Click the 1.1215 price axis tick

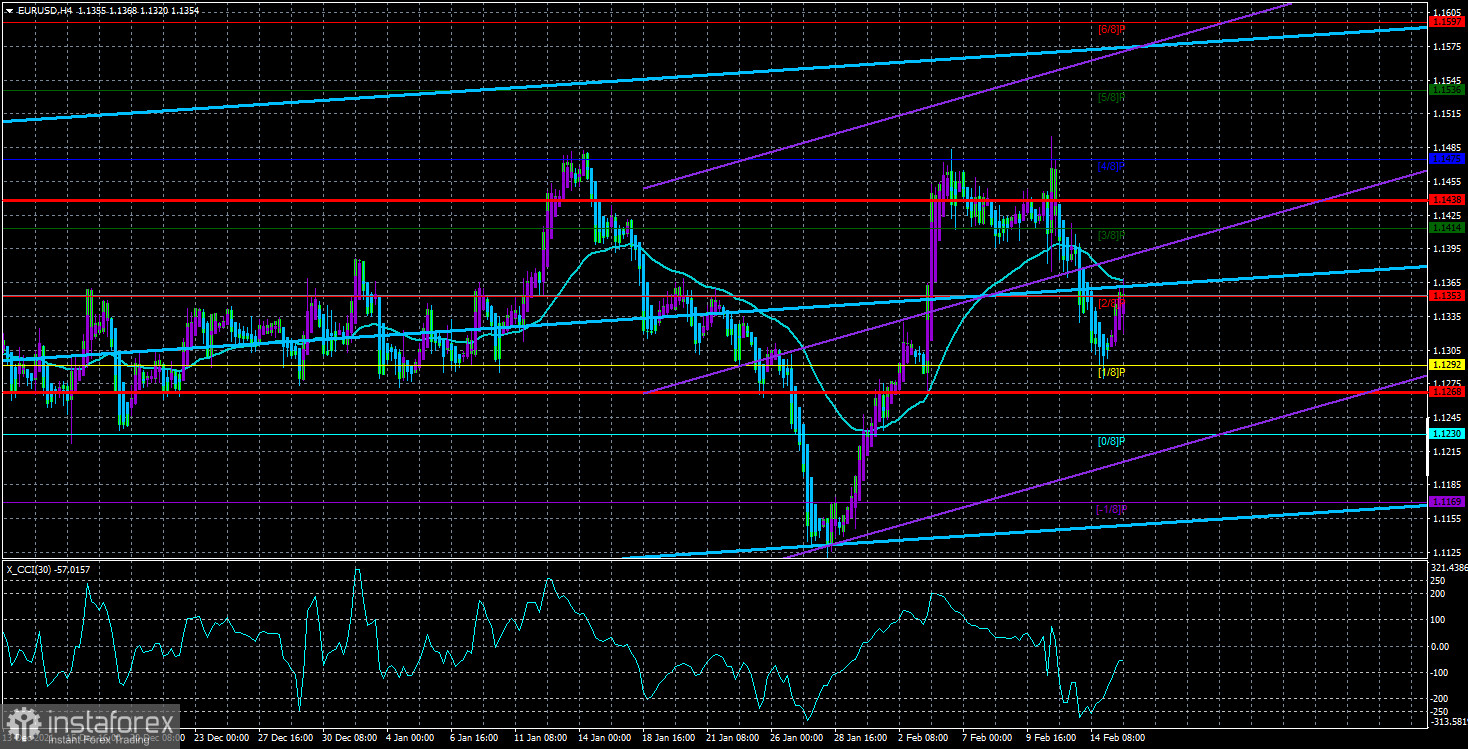pyautogui.click(x=1445, y=452)
